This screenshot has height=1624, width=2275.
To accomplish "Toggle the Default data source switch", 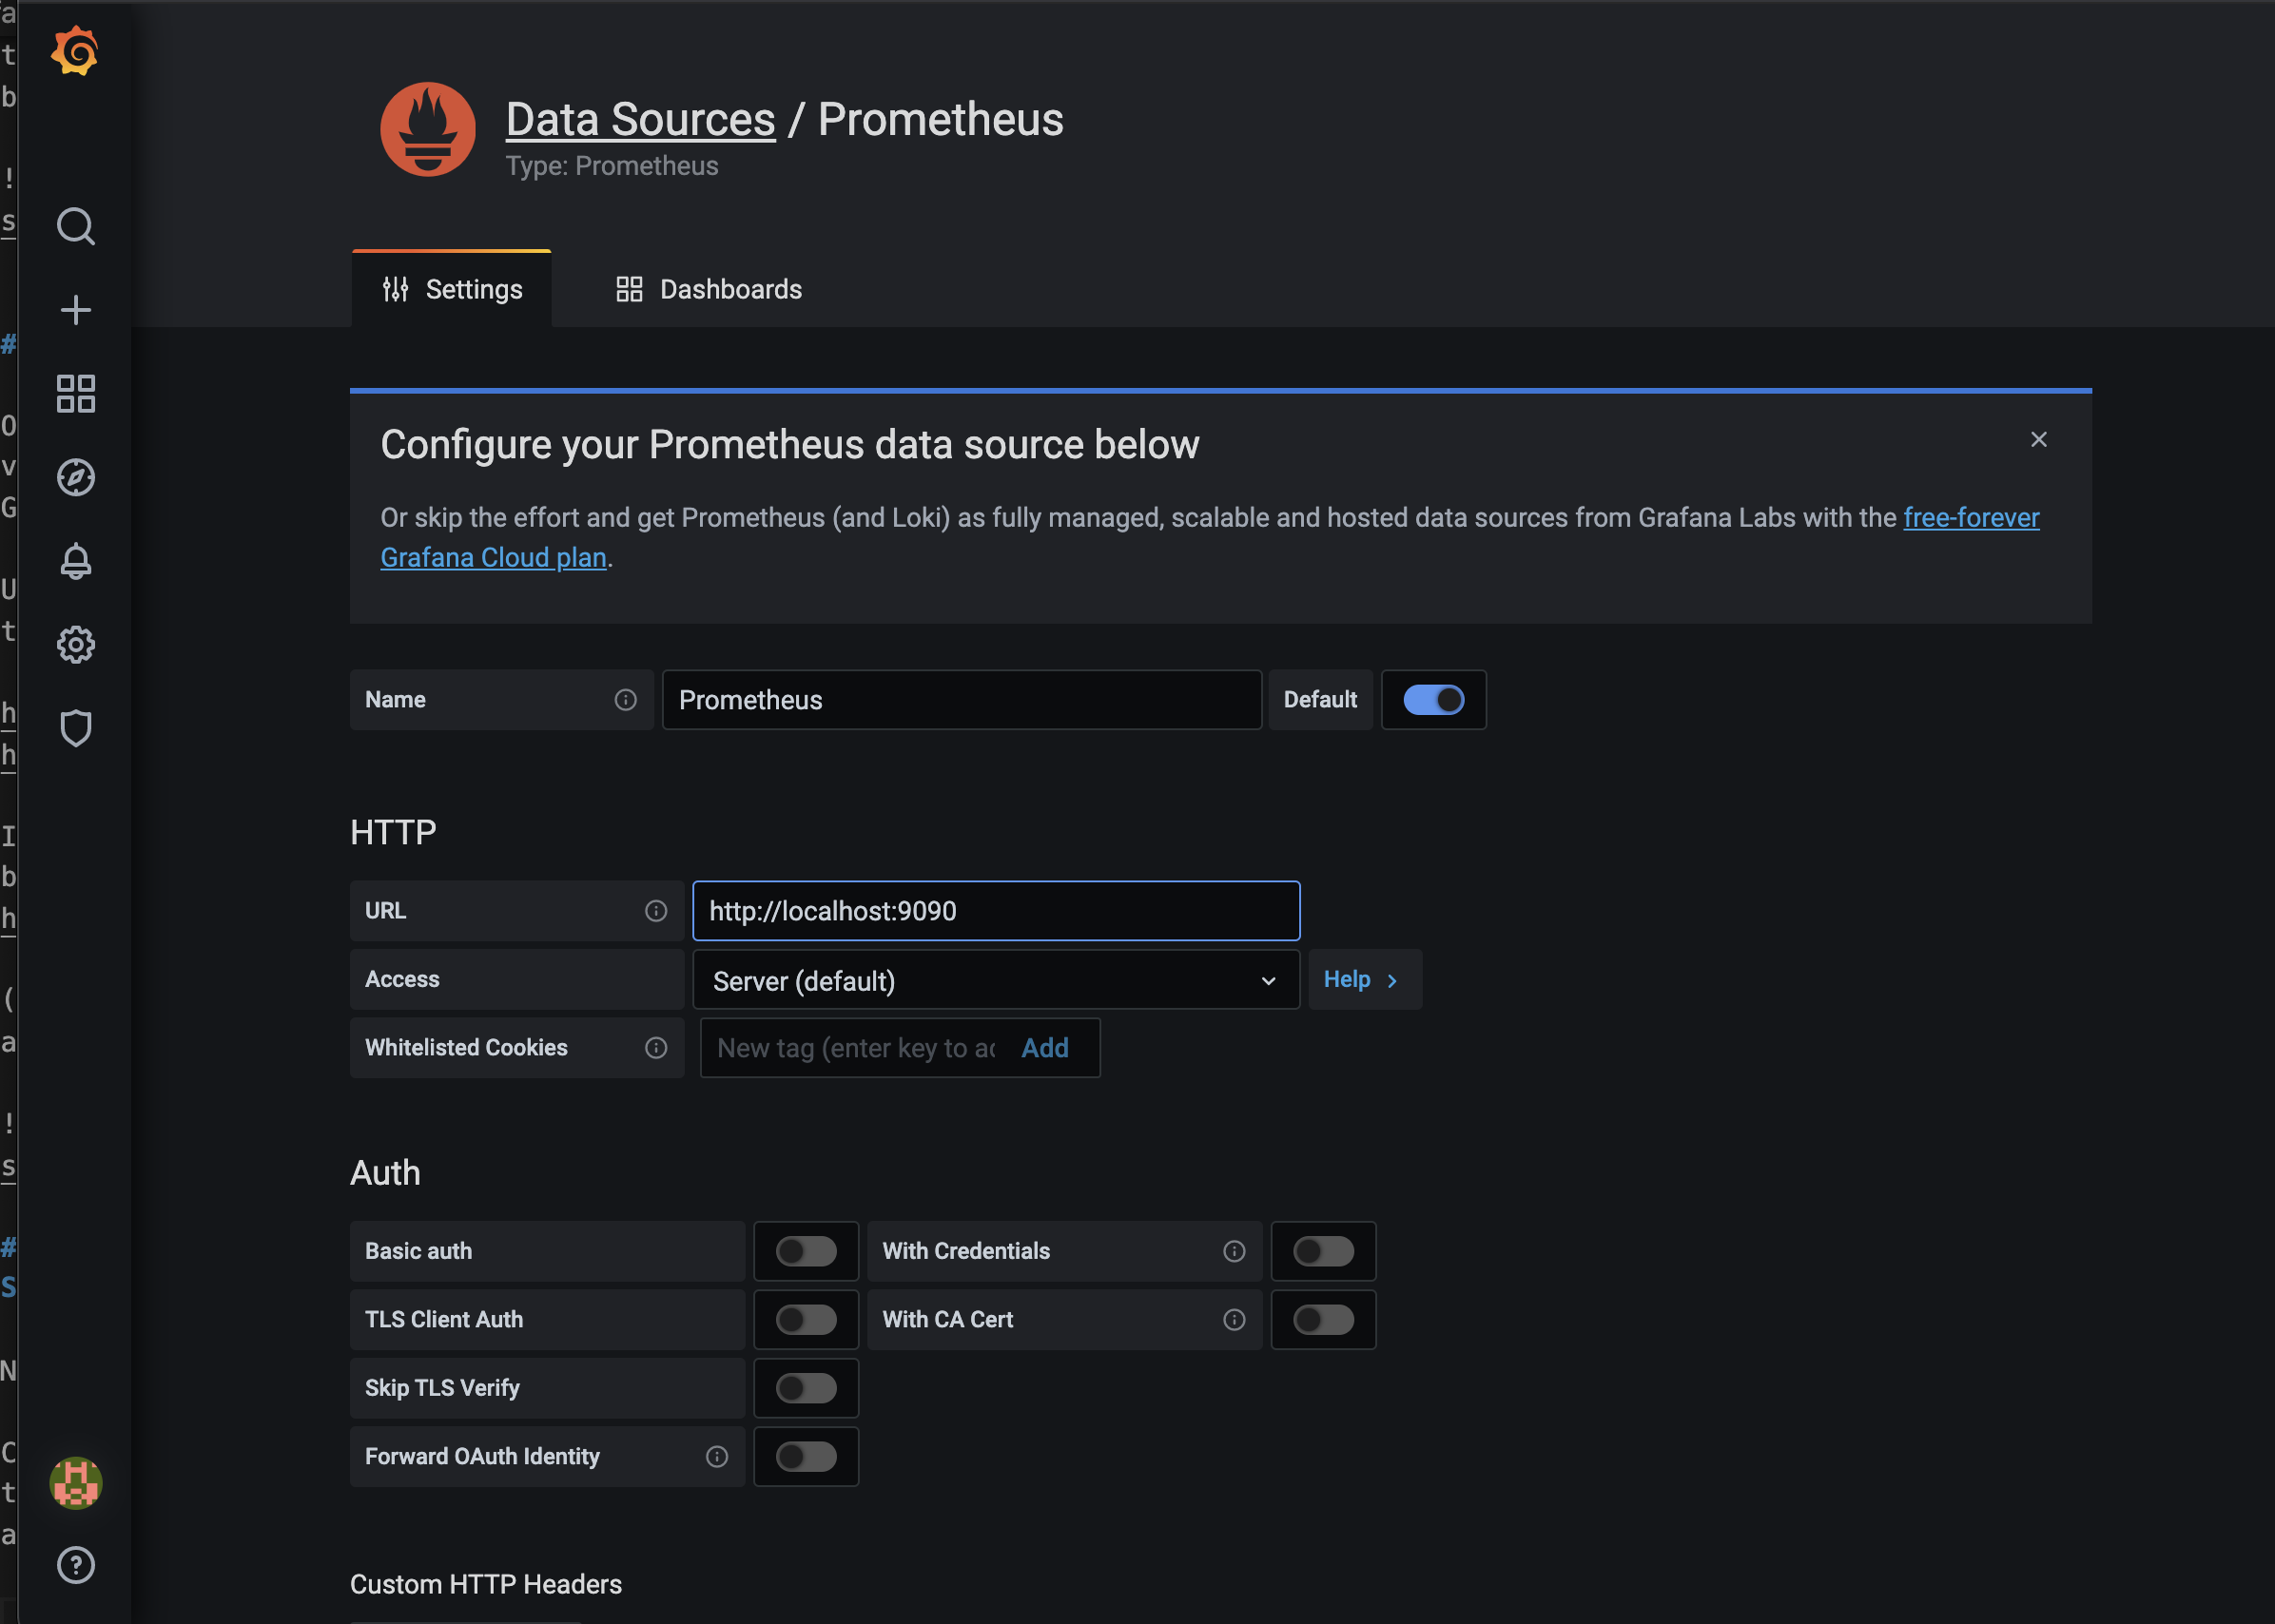I will tap(1433, 700).
